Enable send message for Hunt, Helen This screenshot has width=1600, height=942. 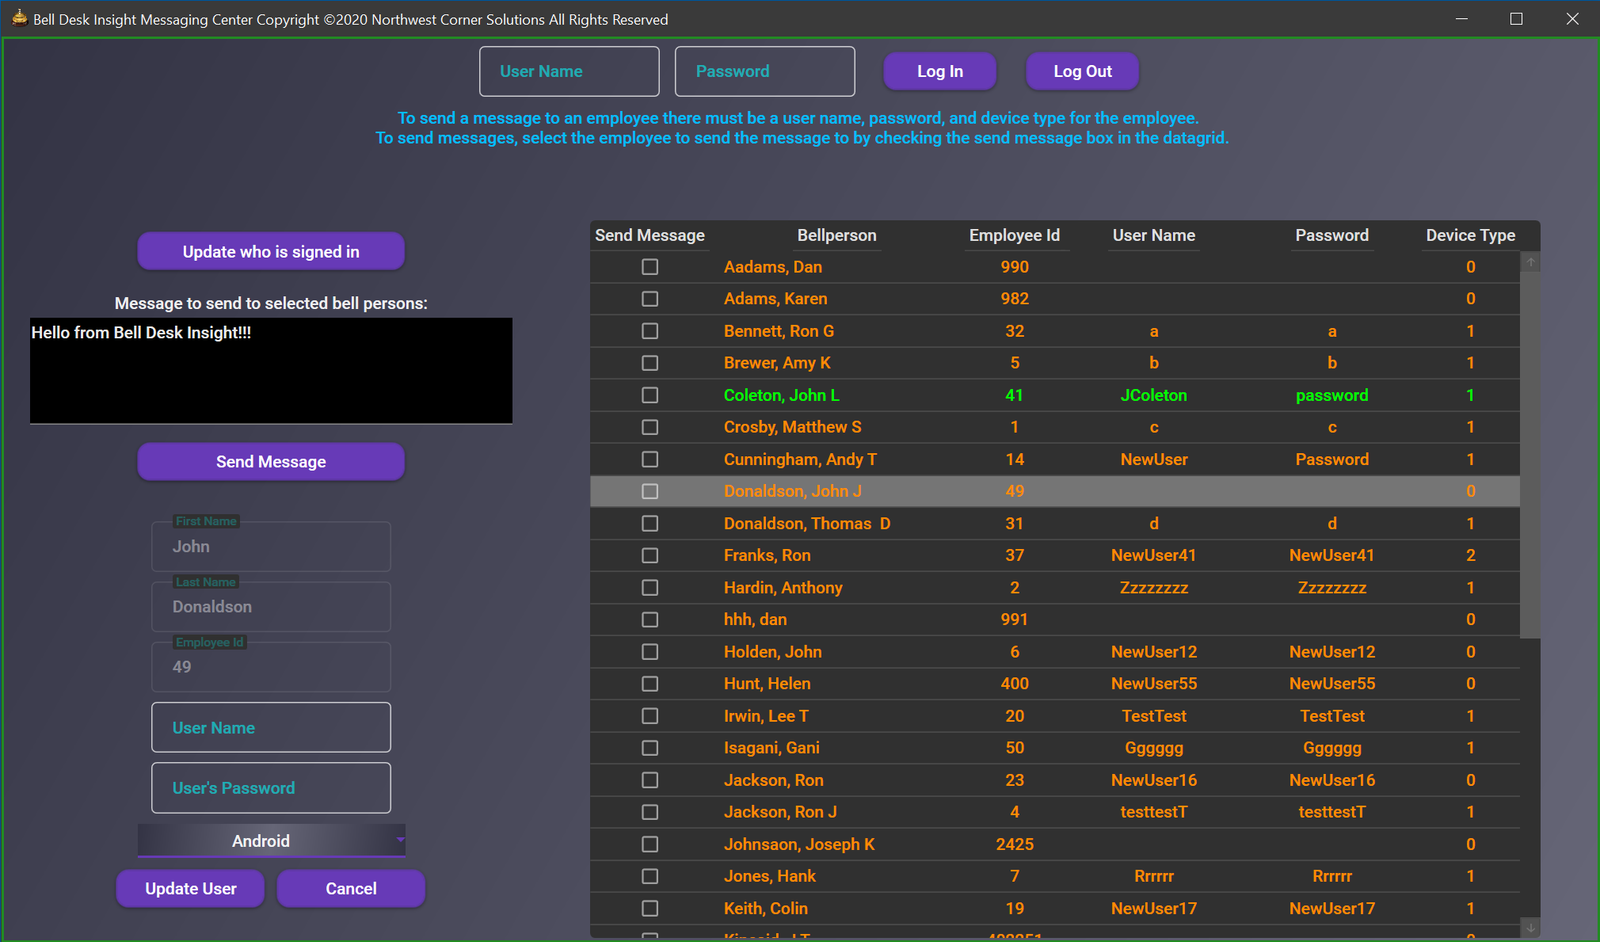click(650, 684)
